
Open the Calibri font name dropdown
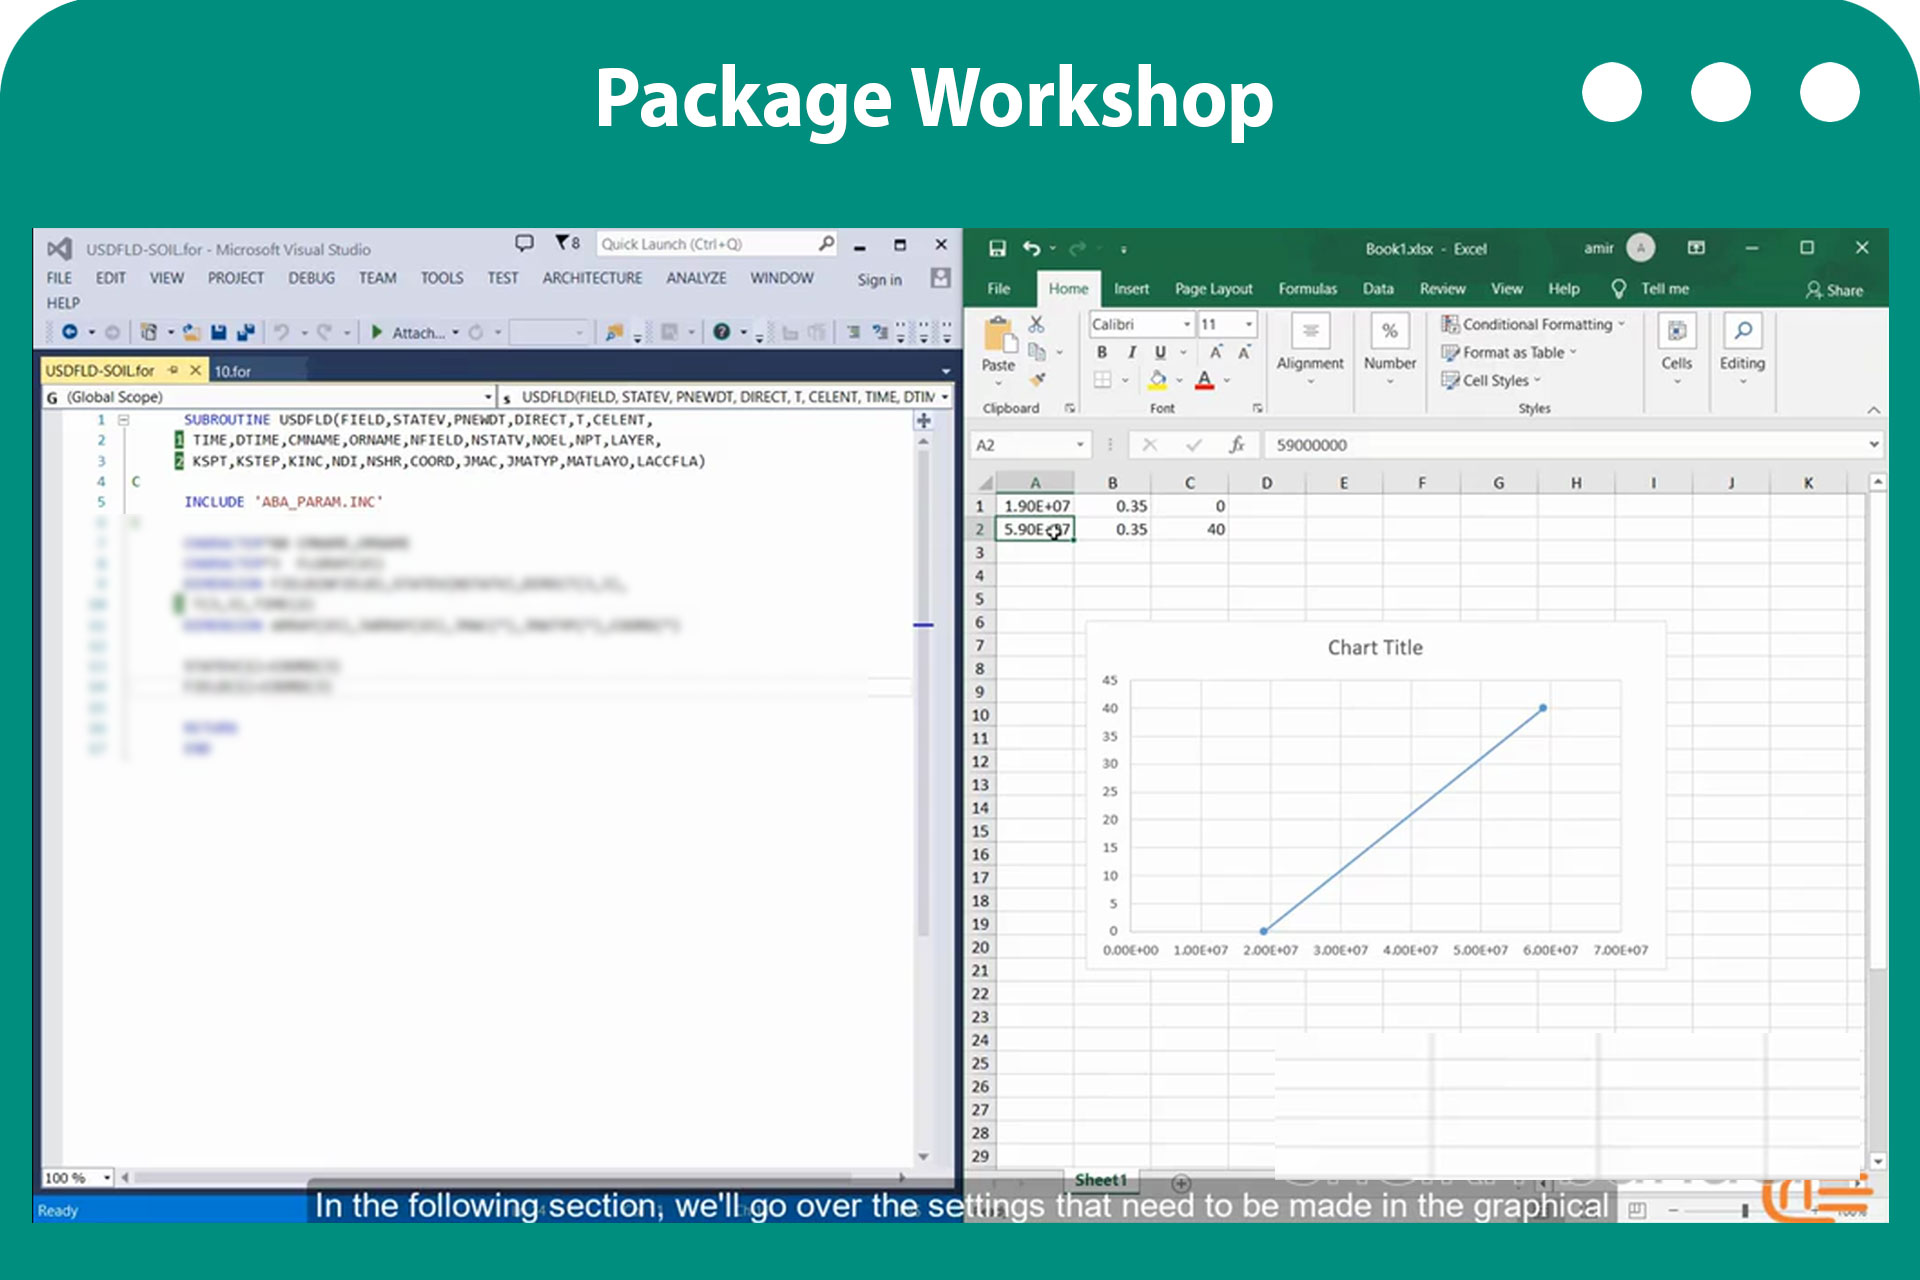(1187, 324)
